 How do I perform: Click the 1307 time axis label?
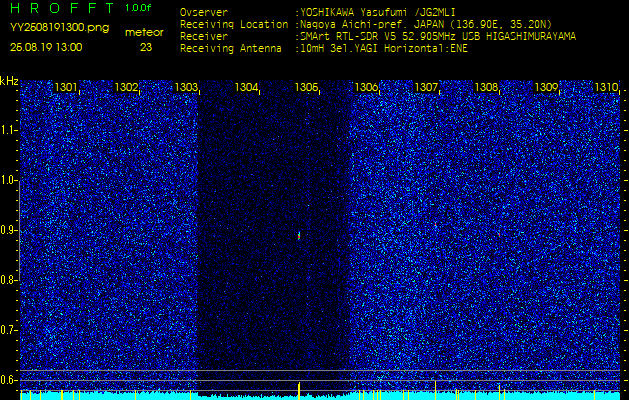point(426,87)
